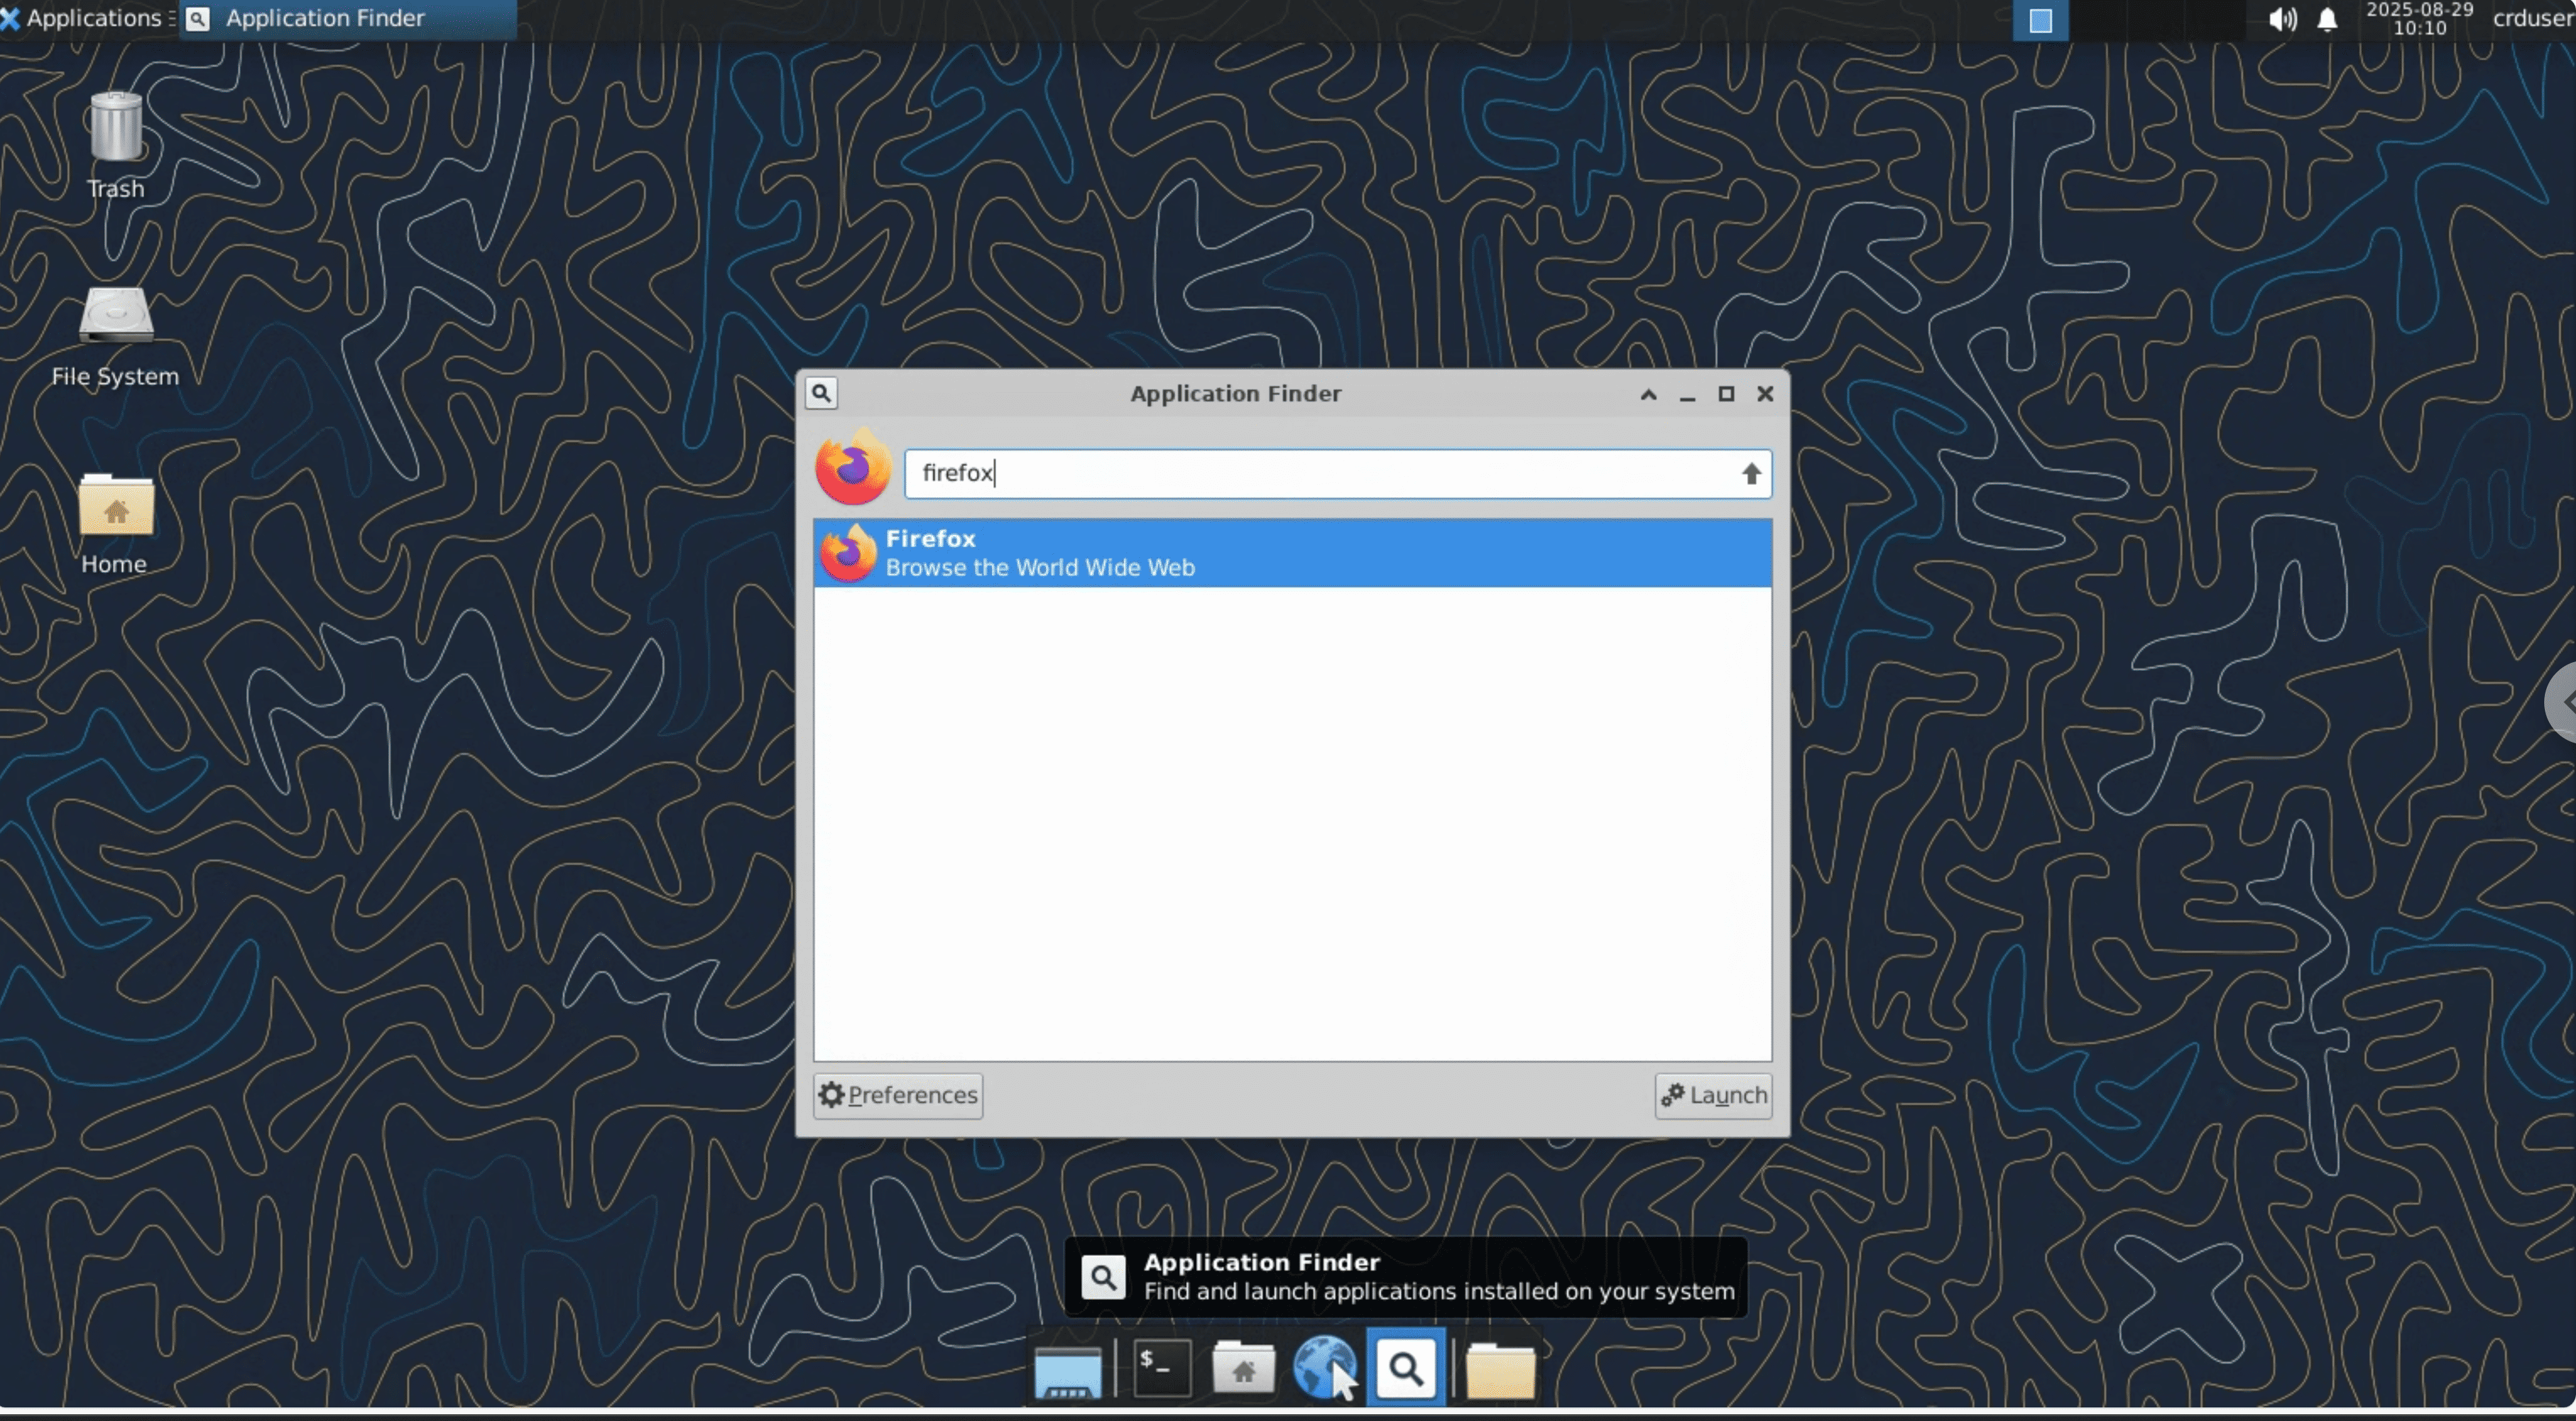Open the notifications bell icon
2576x1421 pixels.
(x=2327, y=20)
